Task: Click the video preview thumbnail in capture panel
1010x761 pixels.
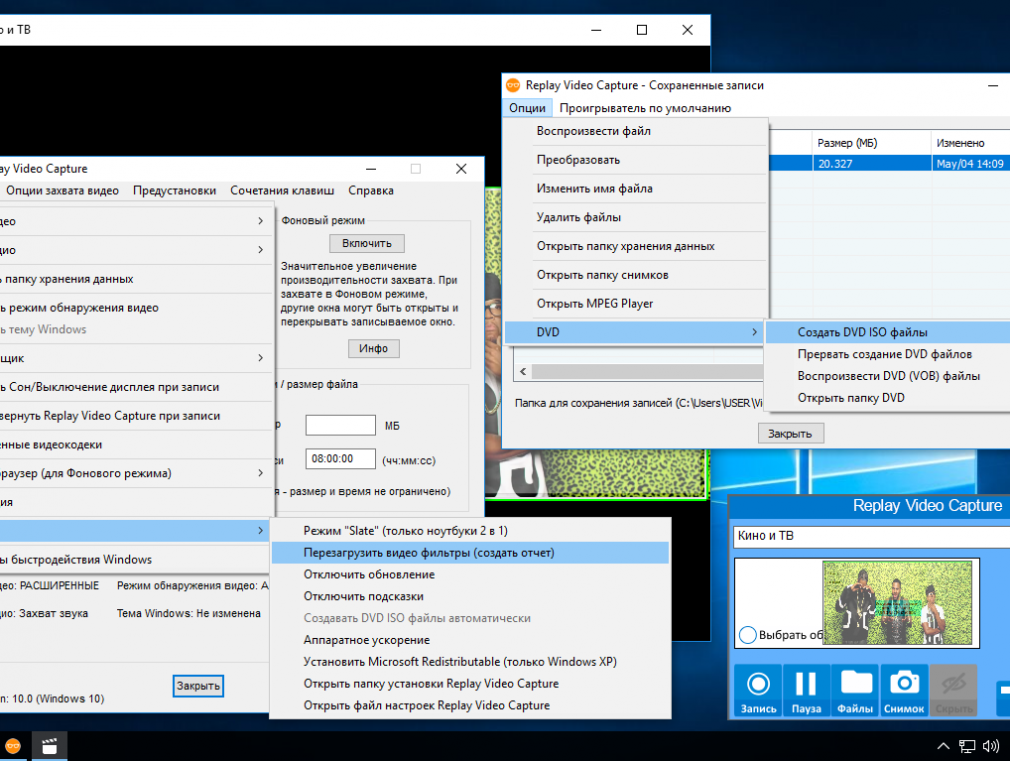Action: point(897,603)
